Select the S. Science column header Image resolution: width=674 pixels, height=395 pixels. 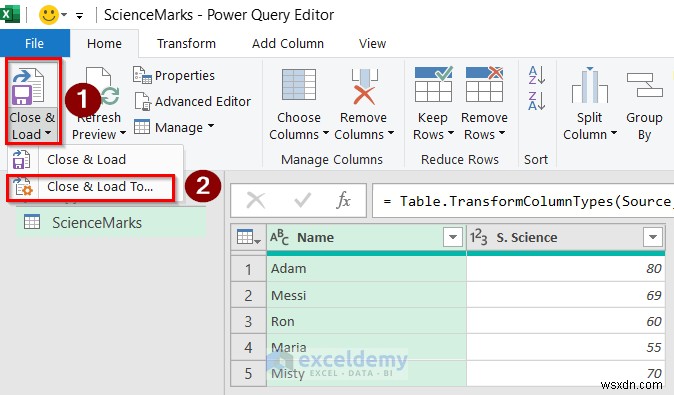pos(566,237)
